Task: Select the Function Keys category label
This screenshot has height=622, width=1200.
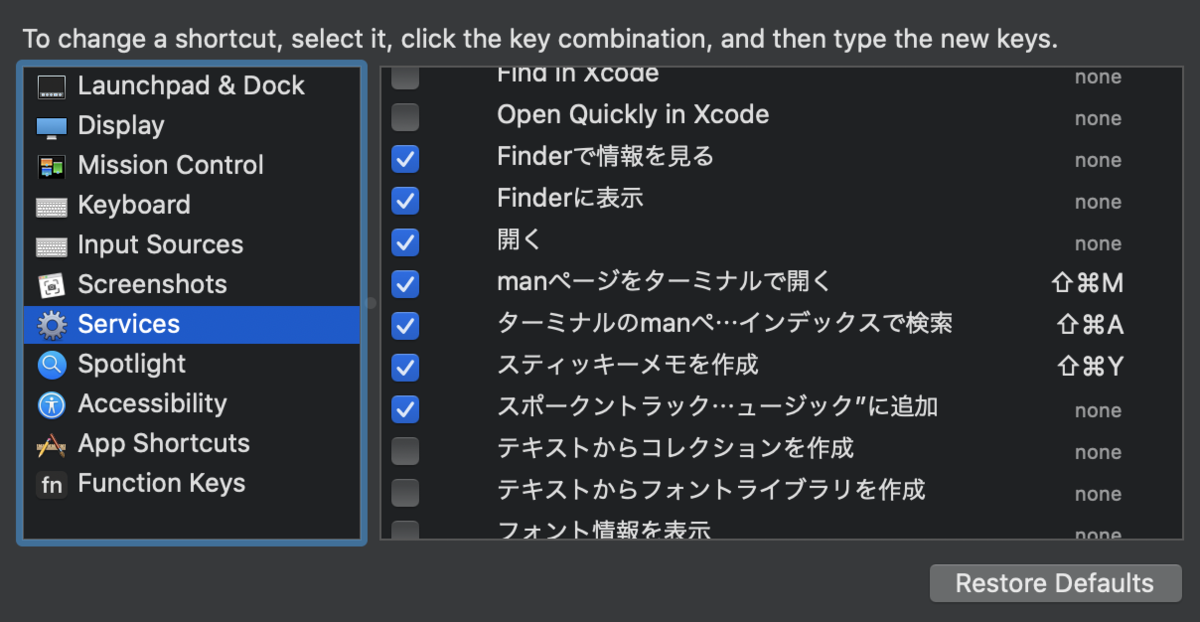Action: tap(161, 484)
